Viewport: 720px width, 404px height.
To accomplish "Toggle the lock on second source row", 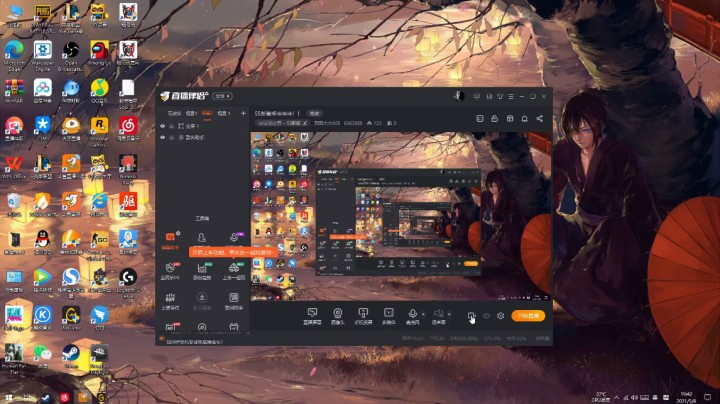I will [172, 137].
